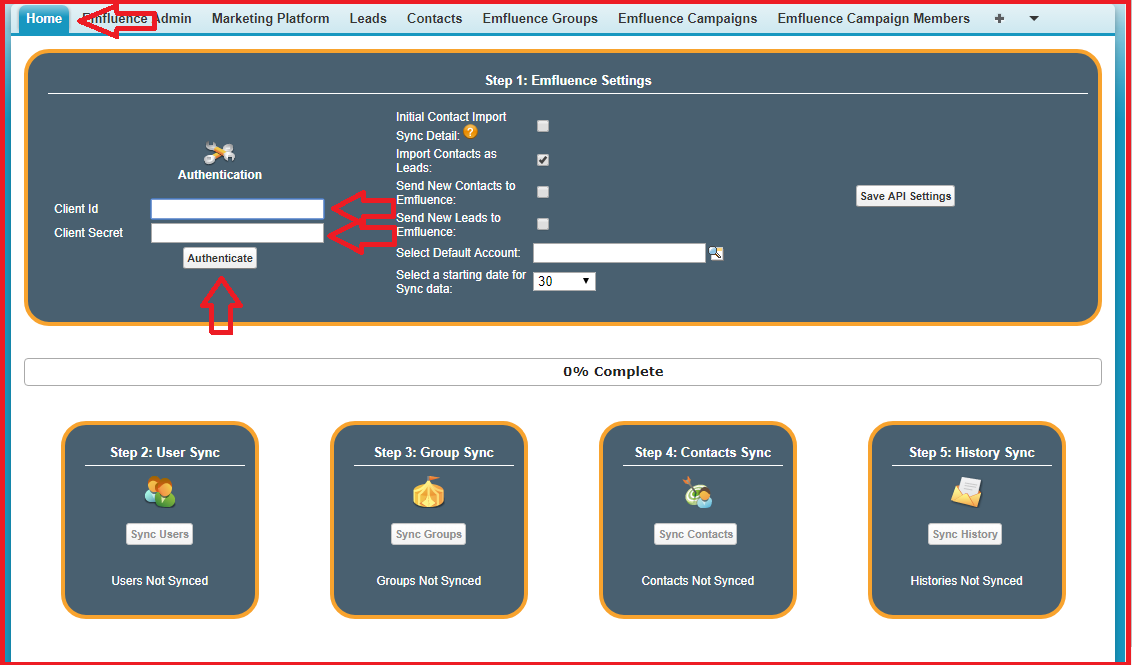Screen dimensions: 1132x665
Task: Enable Initial Contact Import Sync Detail checkbox
Action: click(x=543, y=126)
